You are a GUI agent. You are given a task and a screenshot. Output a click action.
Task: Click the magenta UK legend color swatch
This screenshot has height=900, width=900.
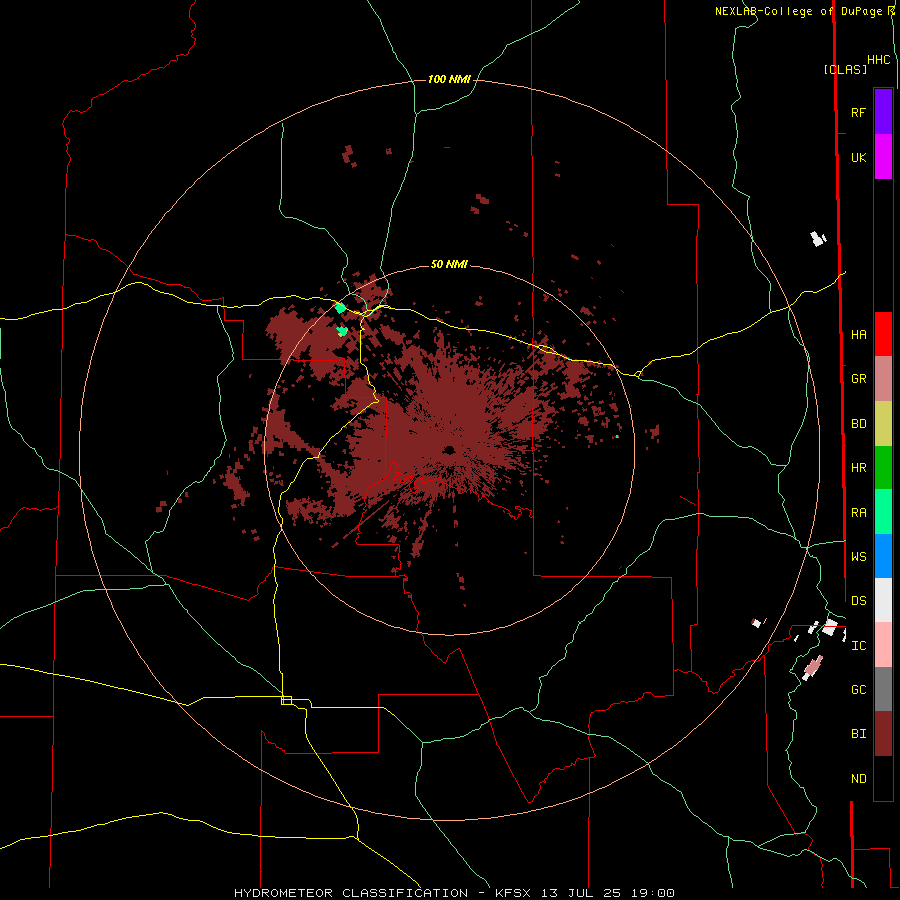tap(883, 157)
